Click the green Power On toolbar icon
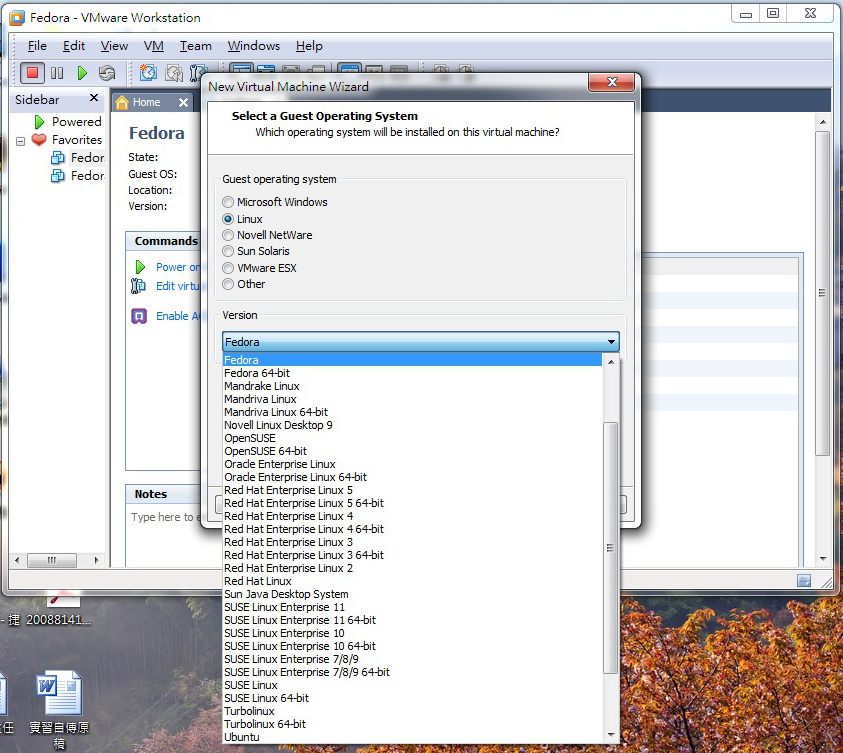Viewport: 843px width, 753px height. 82,73
